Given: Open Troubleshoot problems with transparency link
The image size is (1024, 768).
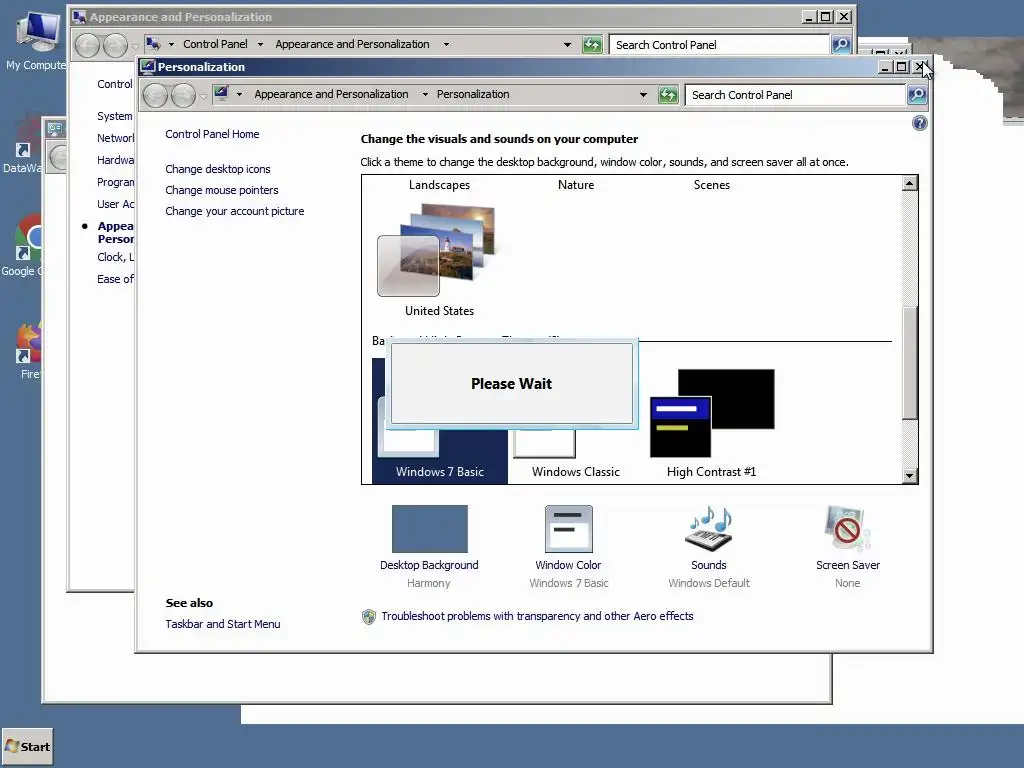Looking at the screenshot, I should pos(537,616).
